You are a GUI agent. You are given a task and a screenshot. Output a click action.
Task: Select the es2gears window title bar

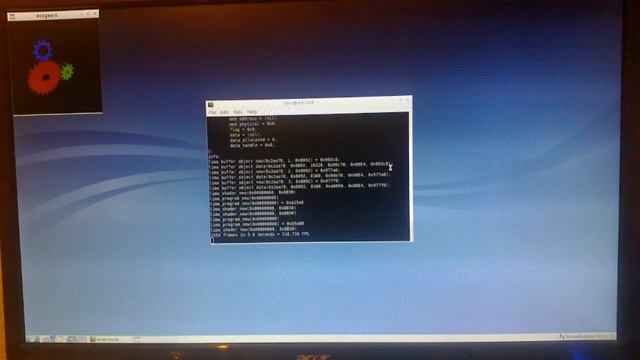point(53,15)
